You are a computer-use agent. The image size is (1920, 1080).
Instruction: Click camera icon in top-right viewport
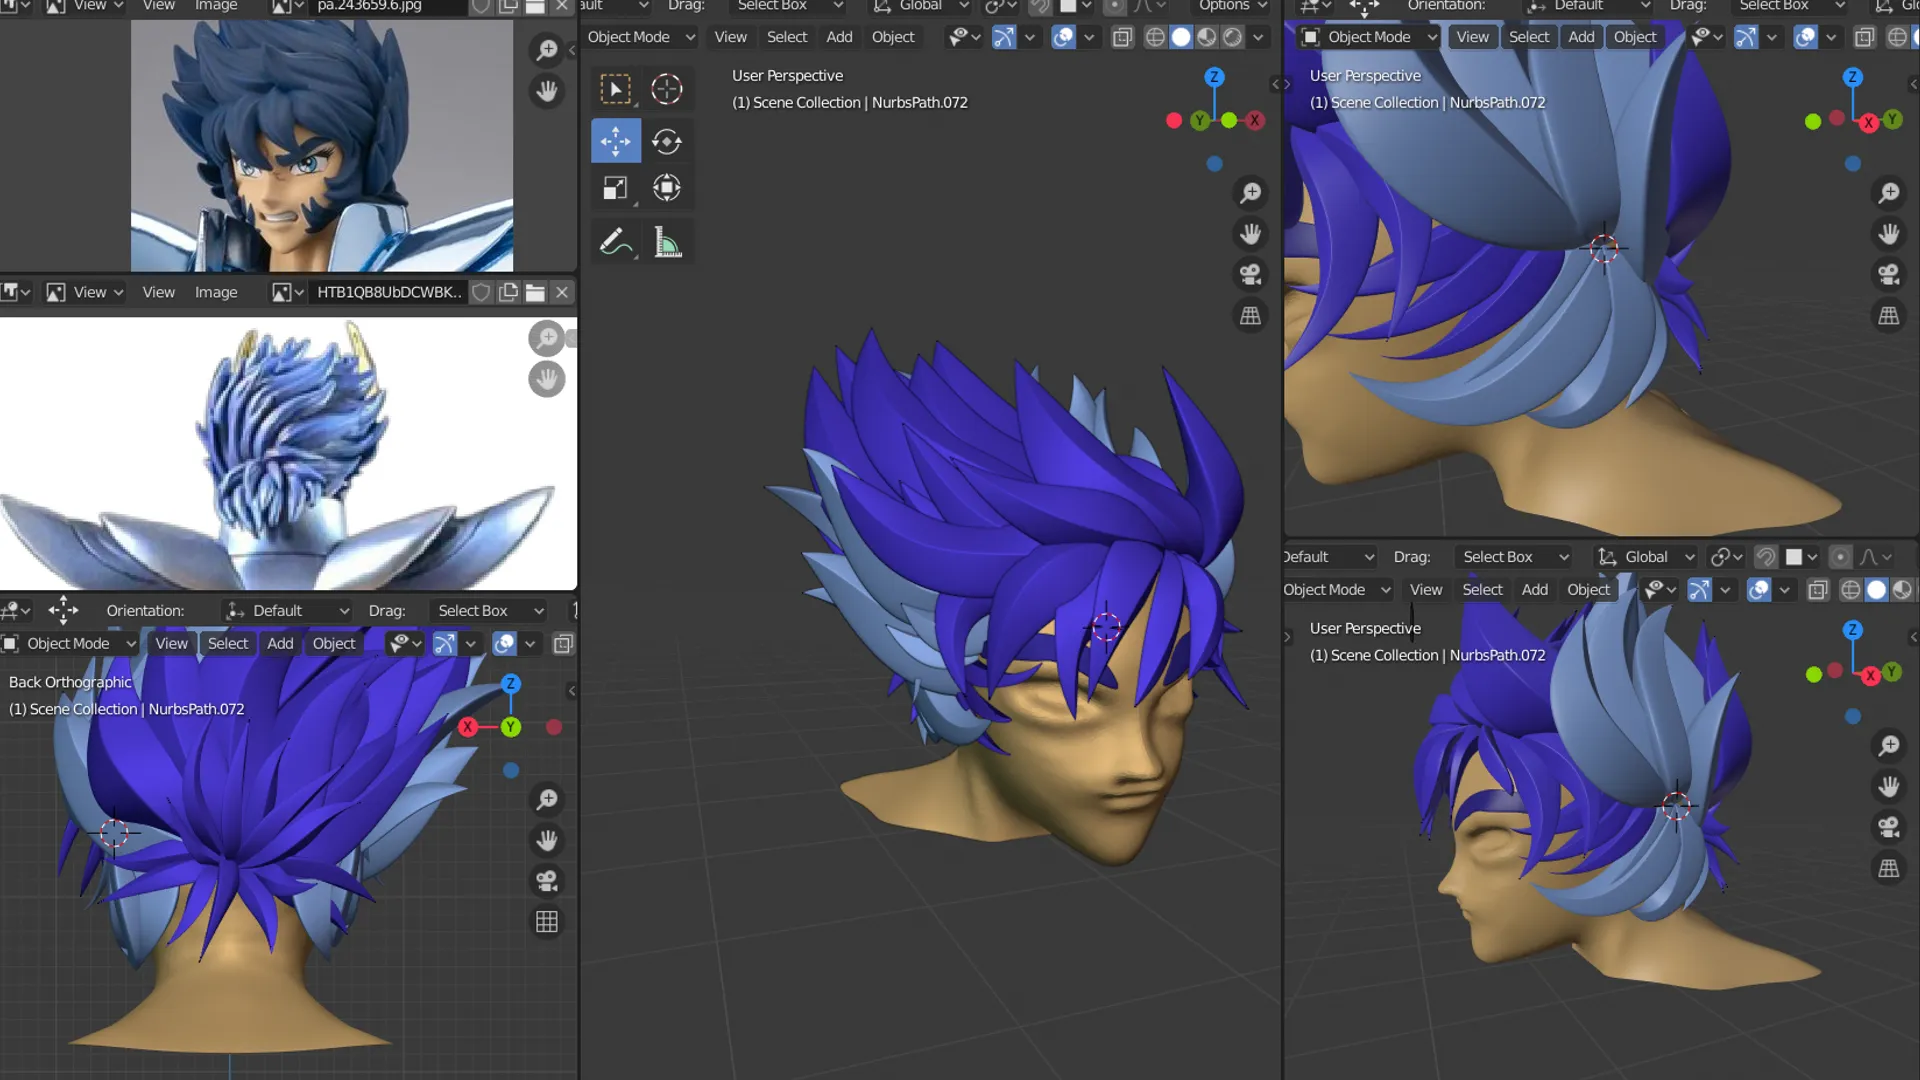[x=1888, y=275]
